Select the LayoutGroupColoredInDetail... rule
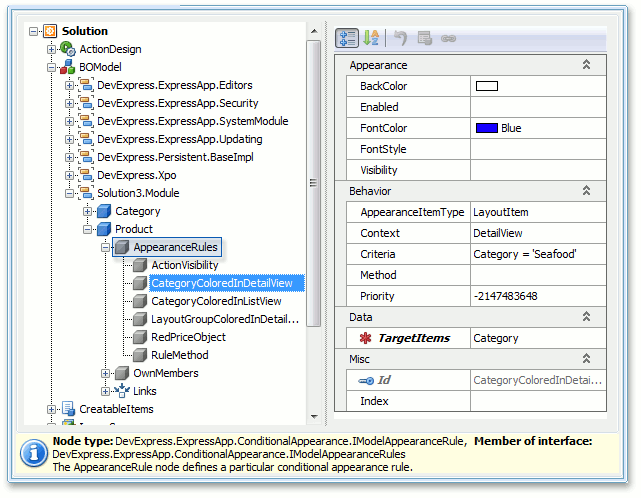Viewport: 641px width, 498px height. [225, 319]
